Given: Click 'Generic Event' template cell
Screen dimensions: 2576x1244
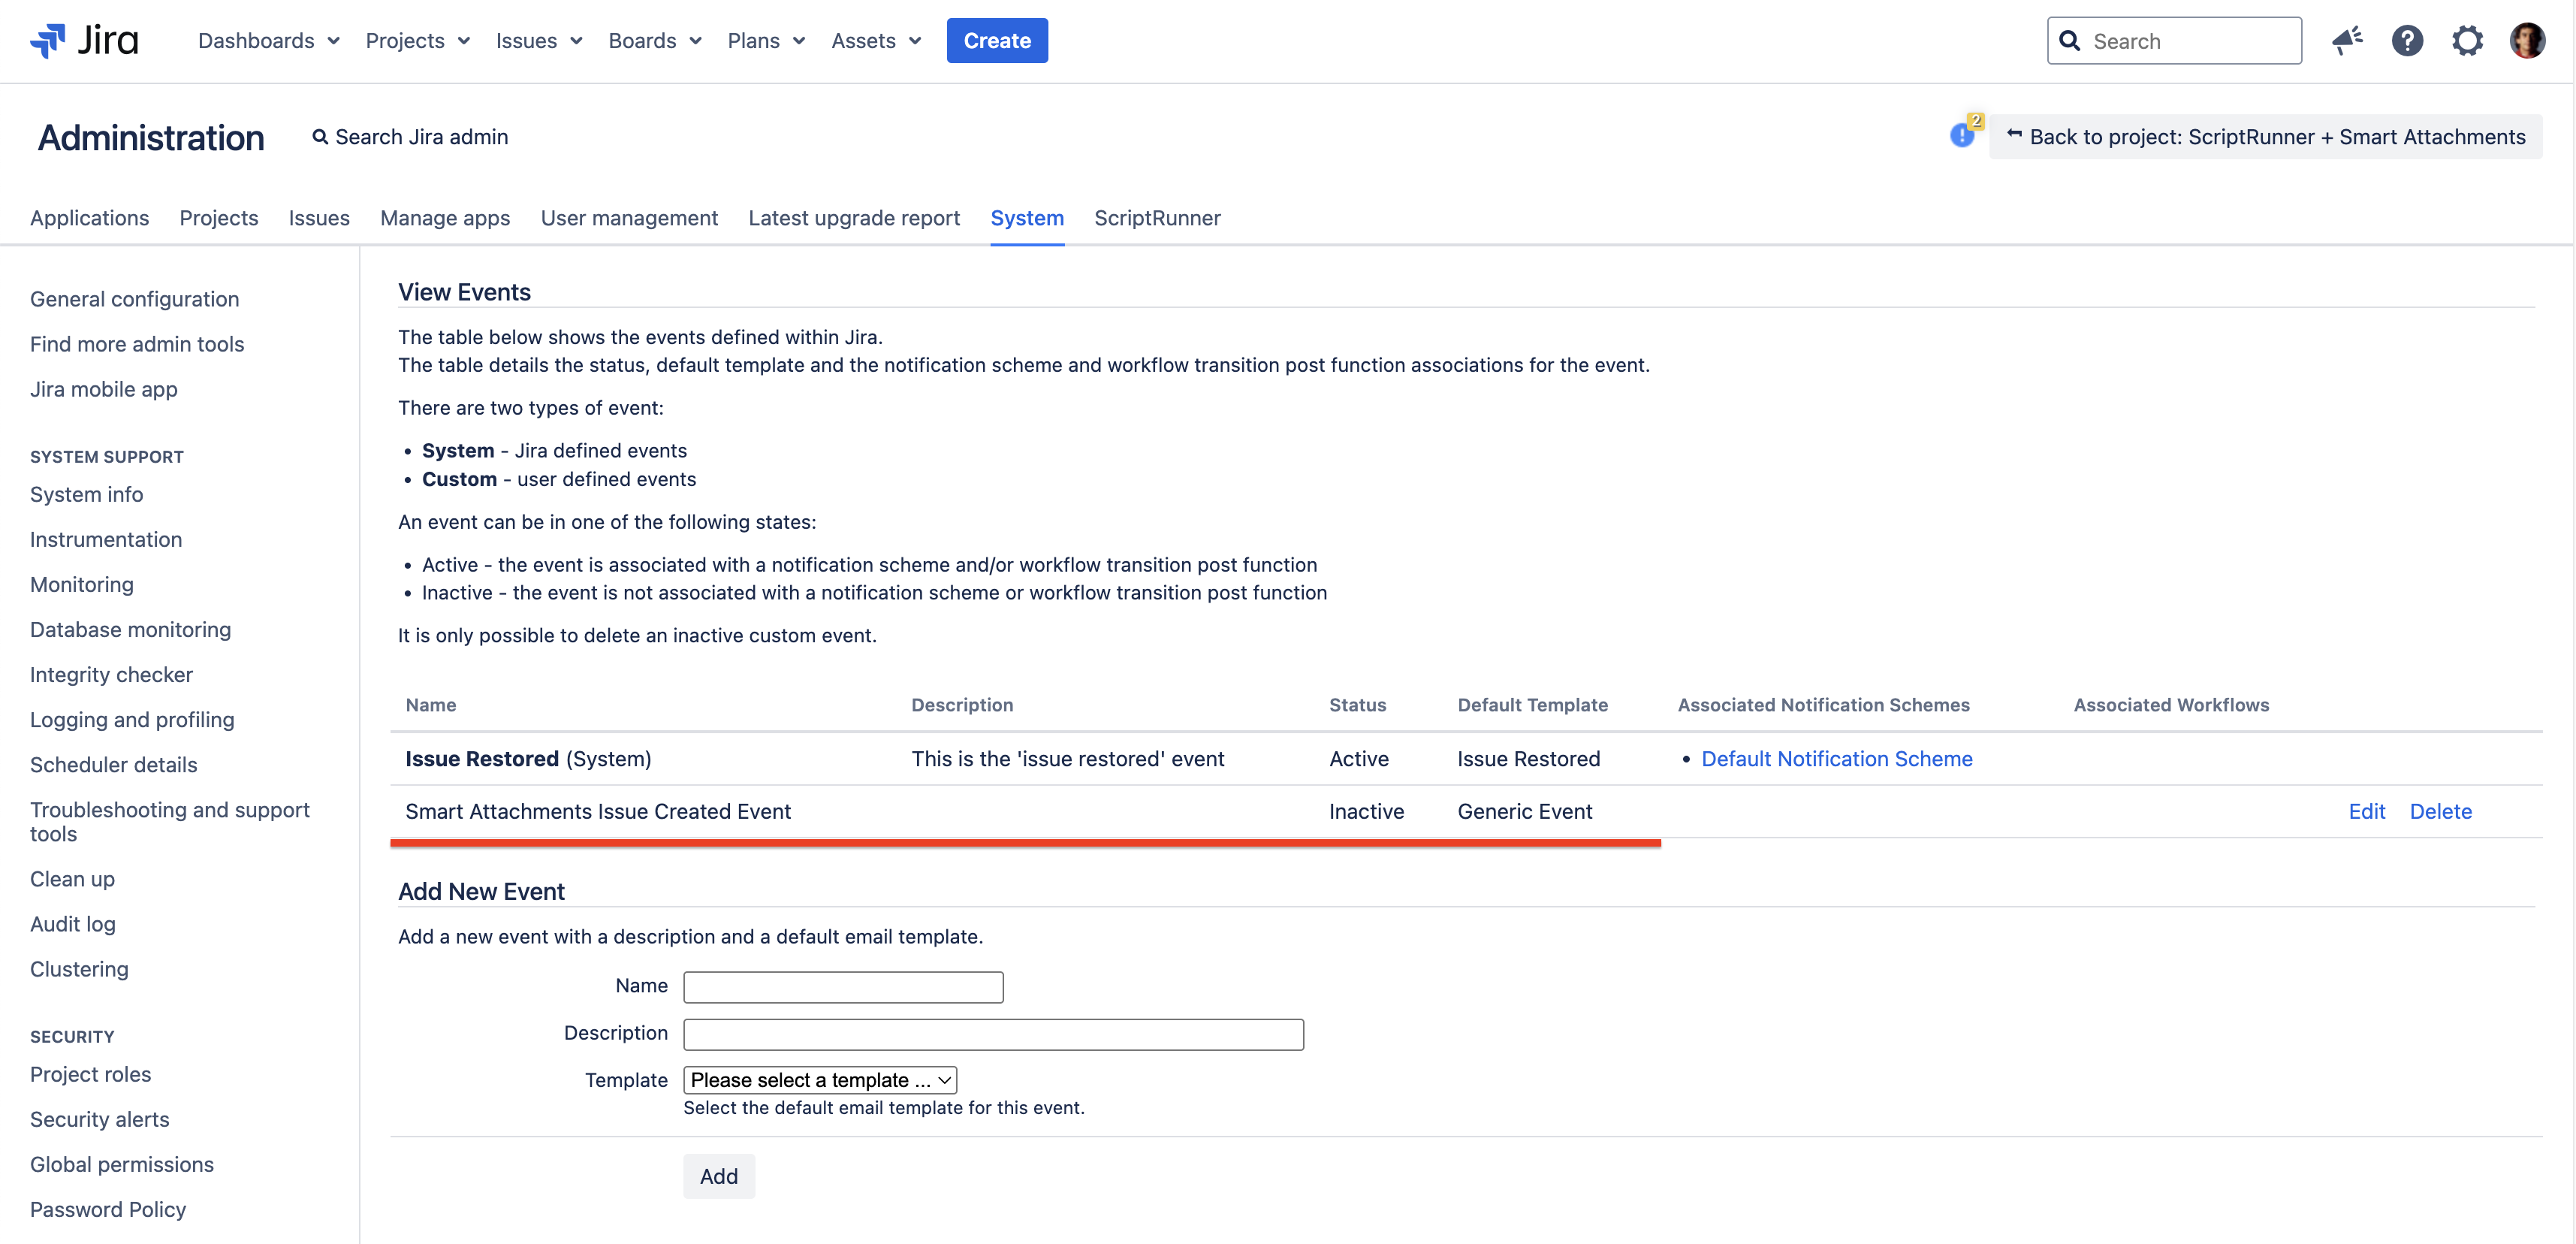Looking at the screenshot, I should 1524,811.
